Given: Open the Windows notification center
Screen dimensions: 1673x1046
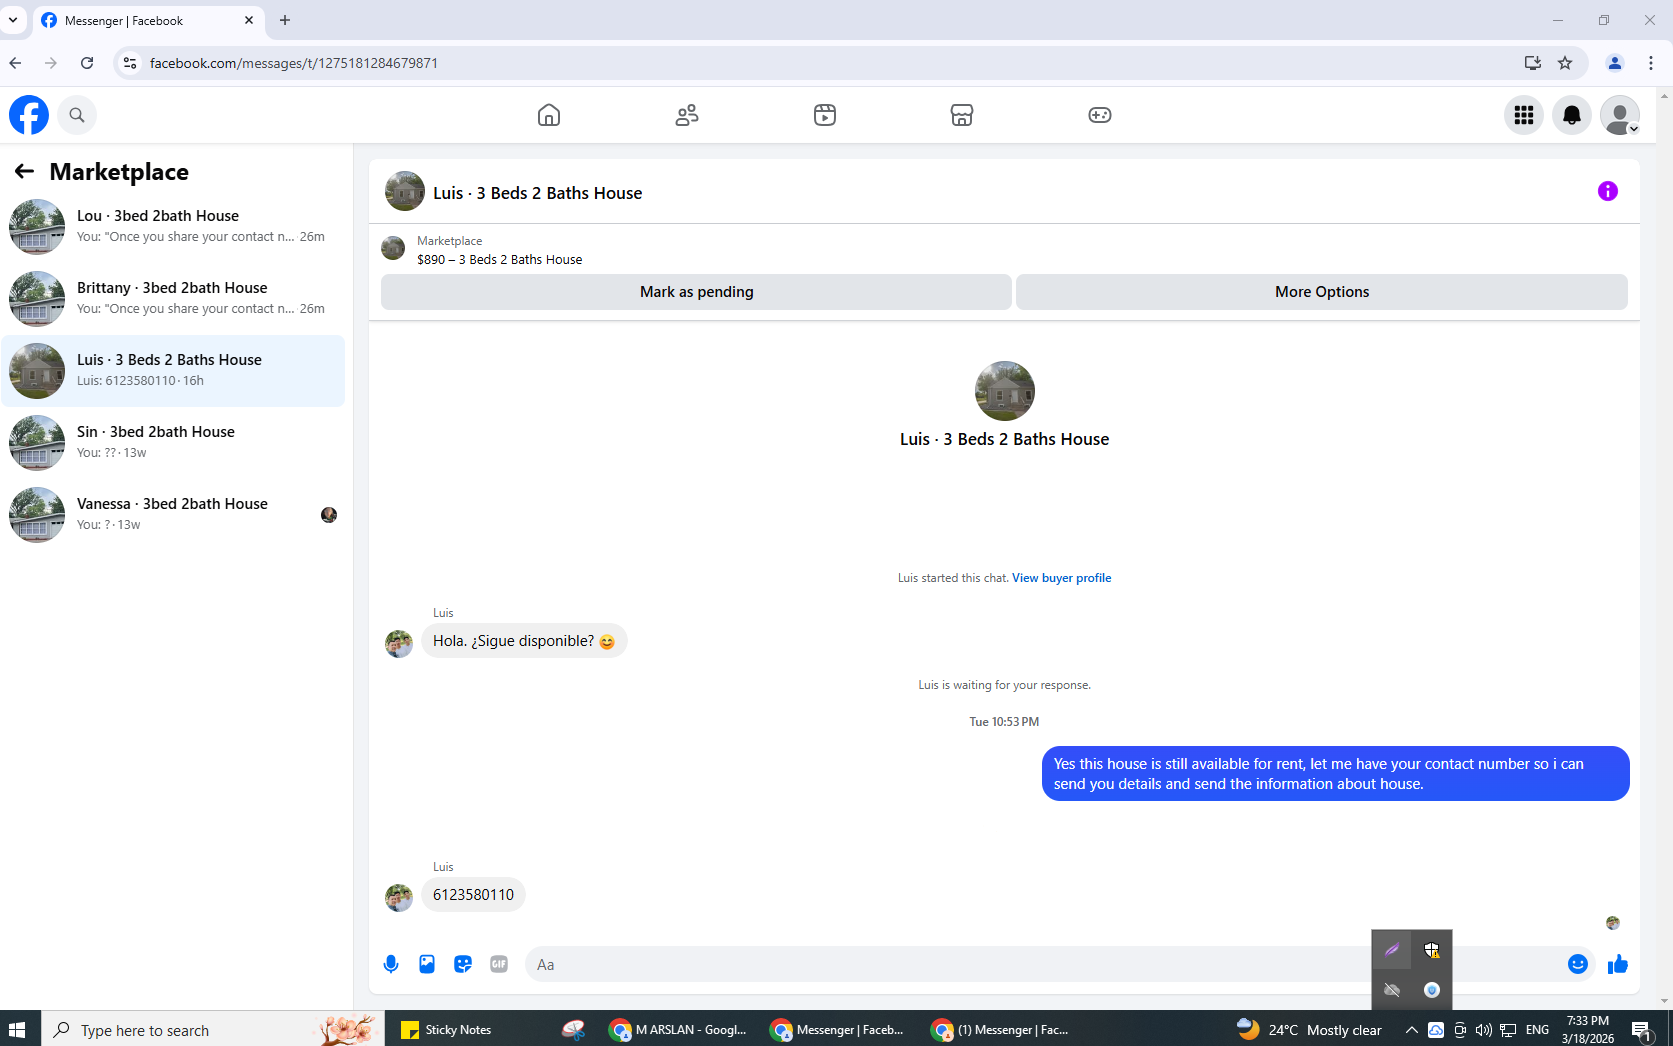Looking at the screenshot, I should pos(1642,1030).
